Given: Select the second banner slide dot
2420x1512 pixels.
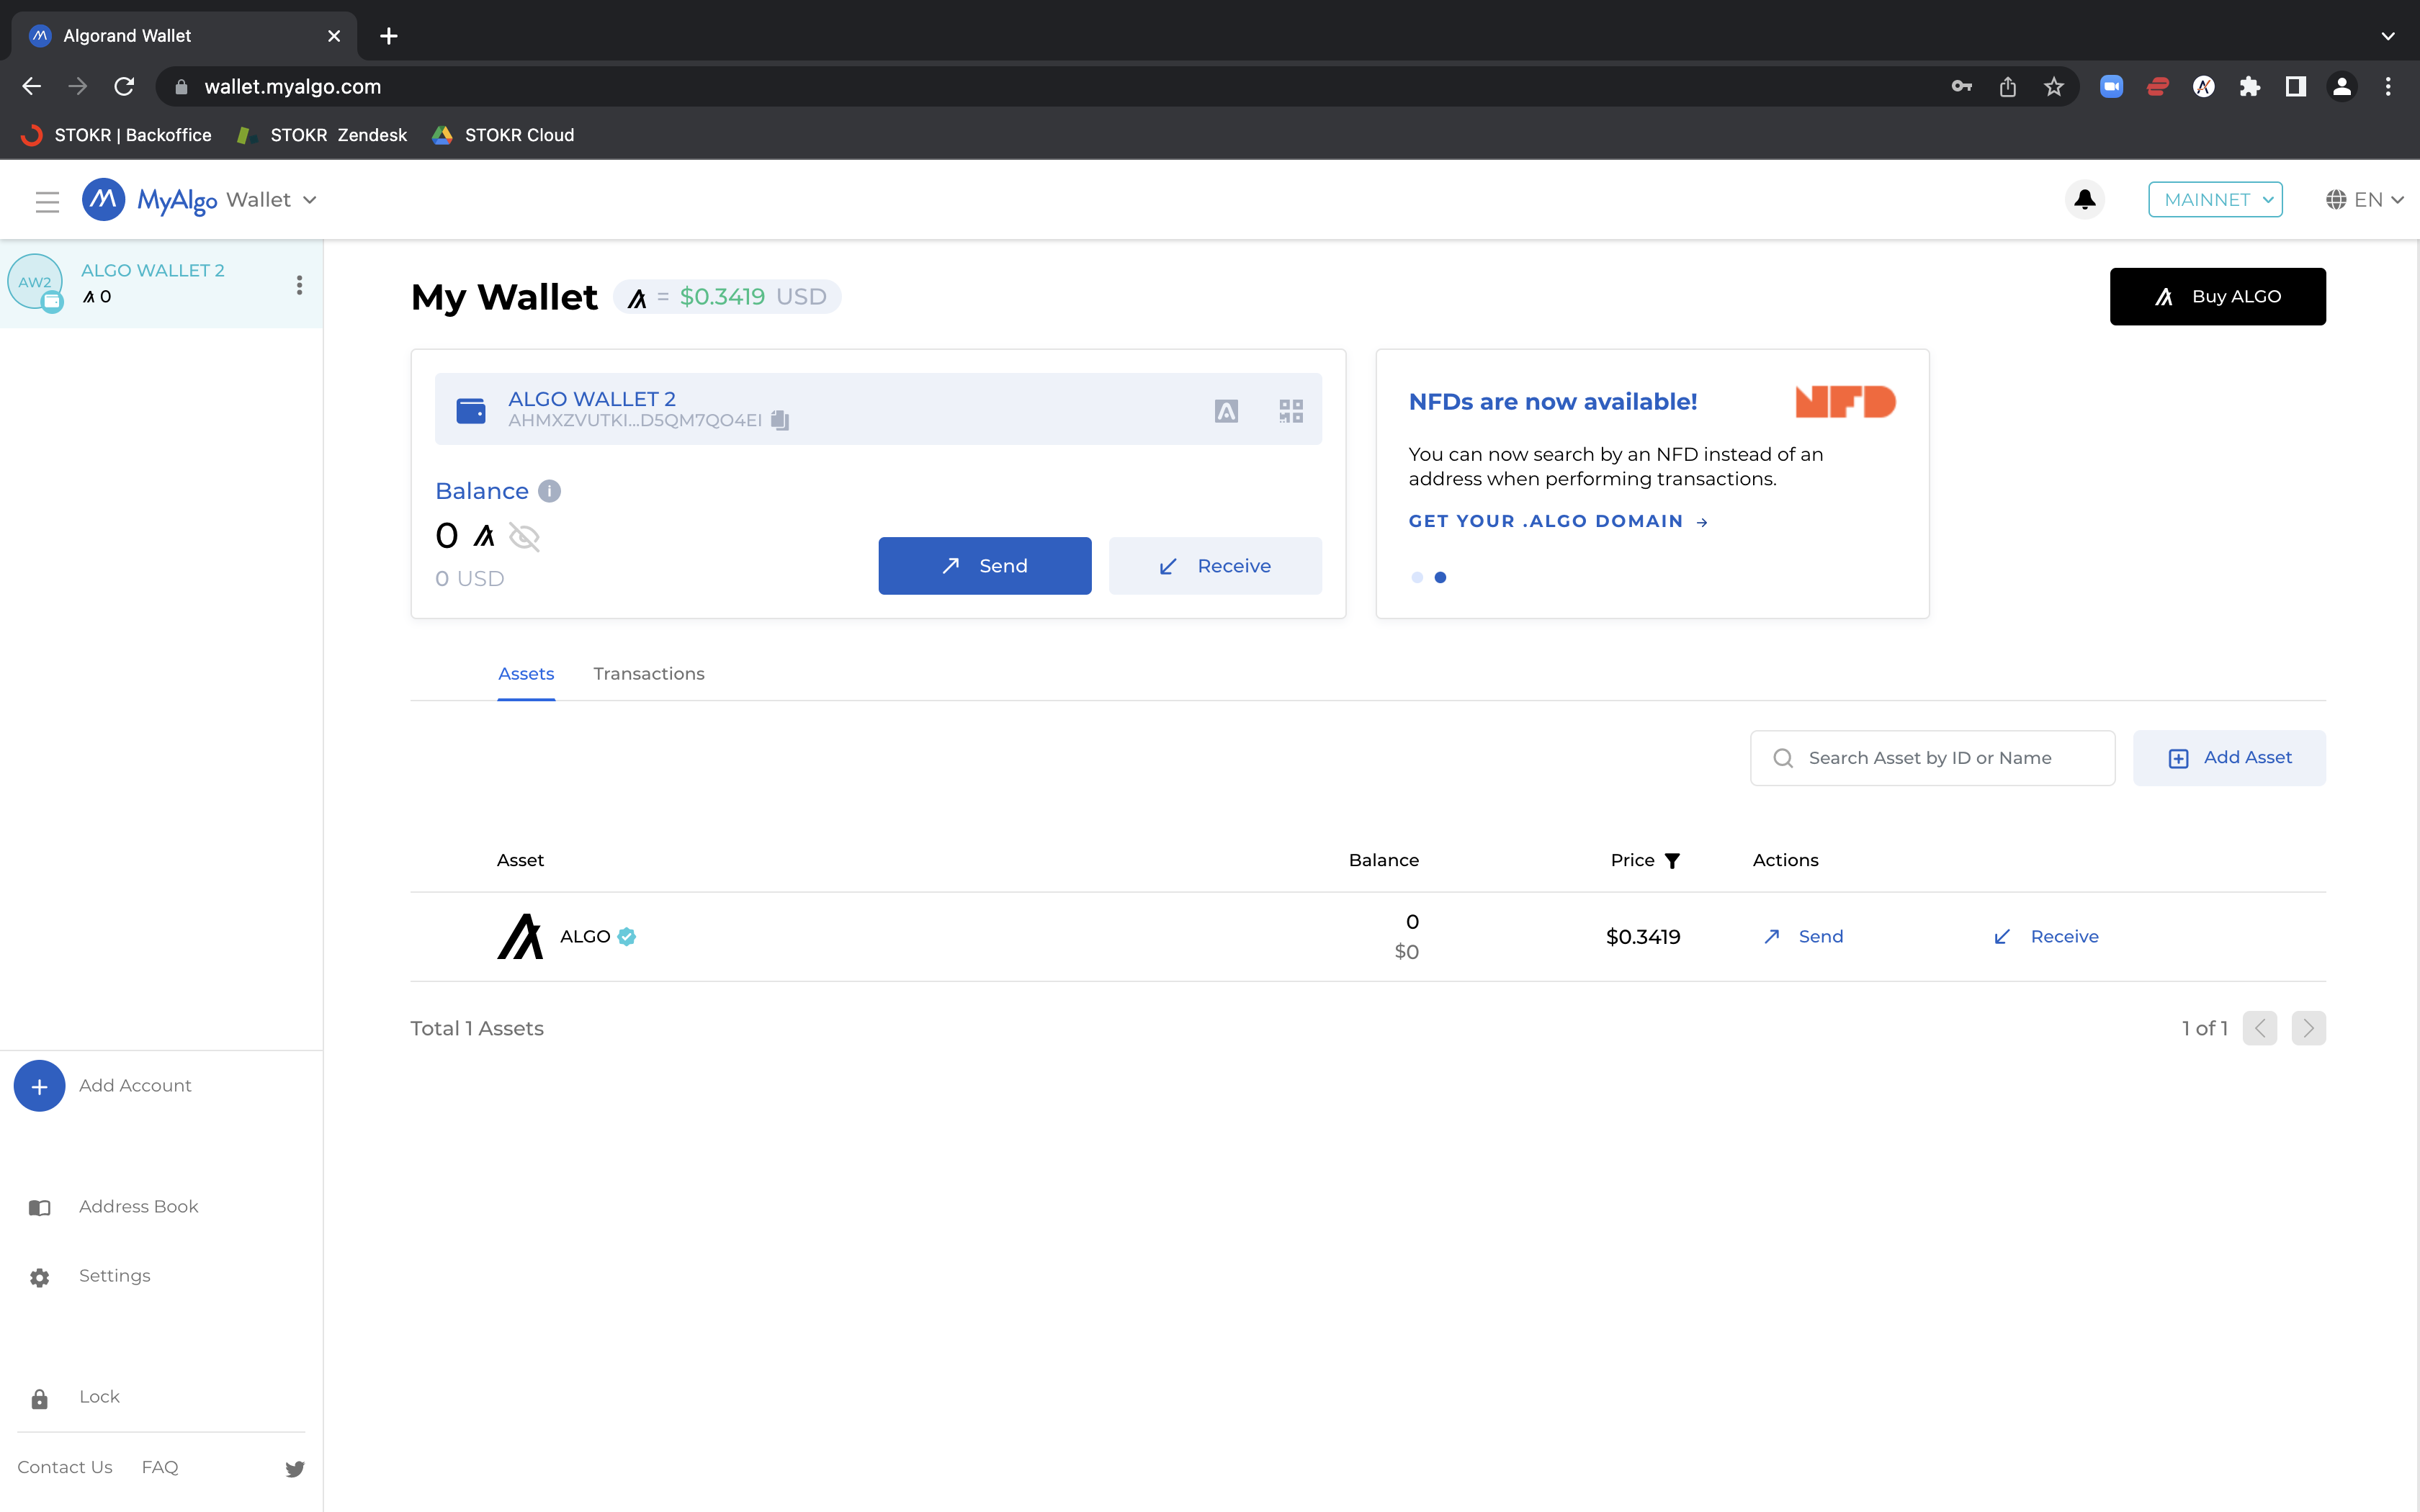Looking at the screenshot, I should click(x=1440, y=577).
